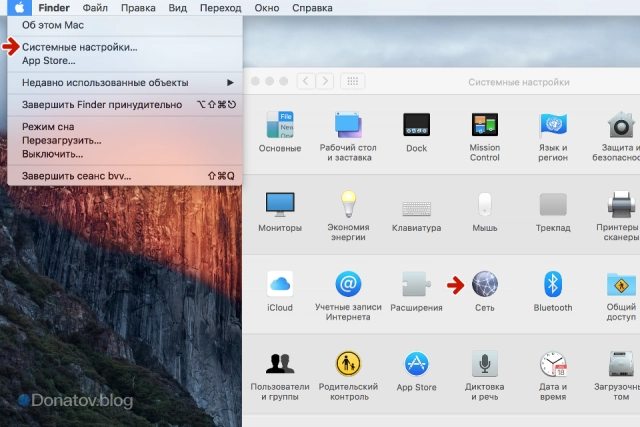Click the forward arrow in Системные настройки
Image resolution: width=640 pixels, height=427 pixels.
325,81
